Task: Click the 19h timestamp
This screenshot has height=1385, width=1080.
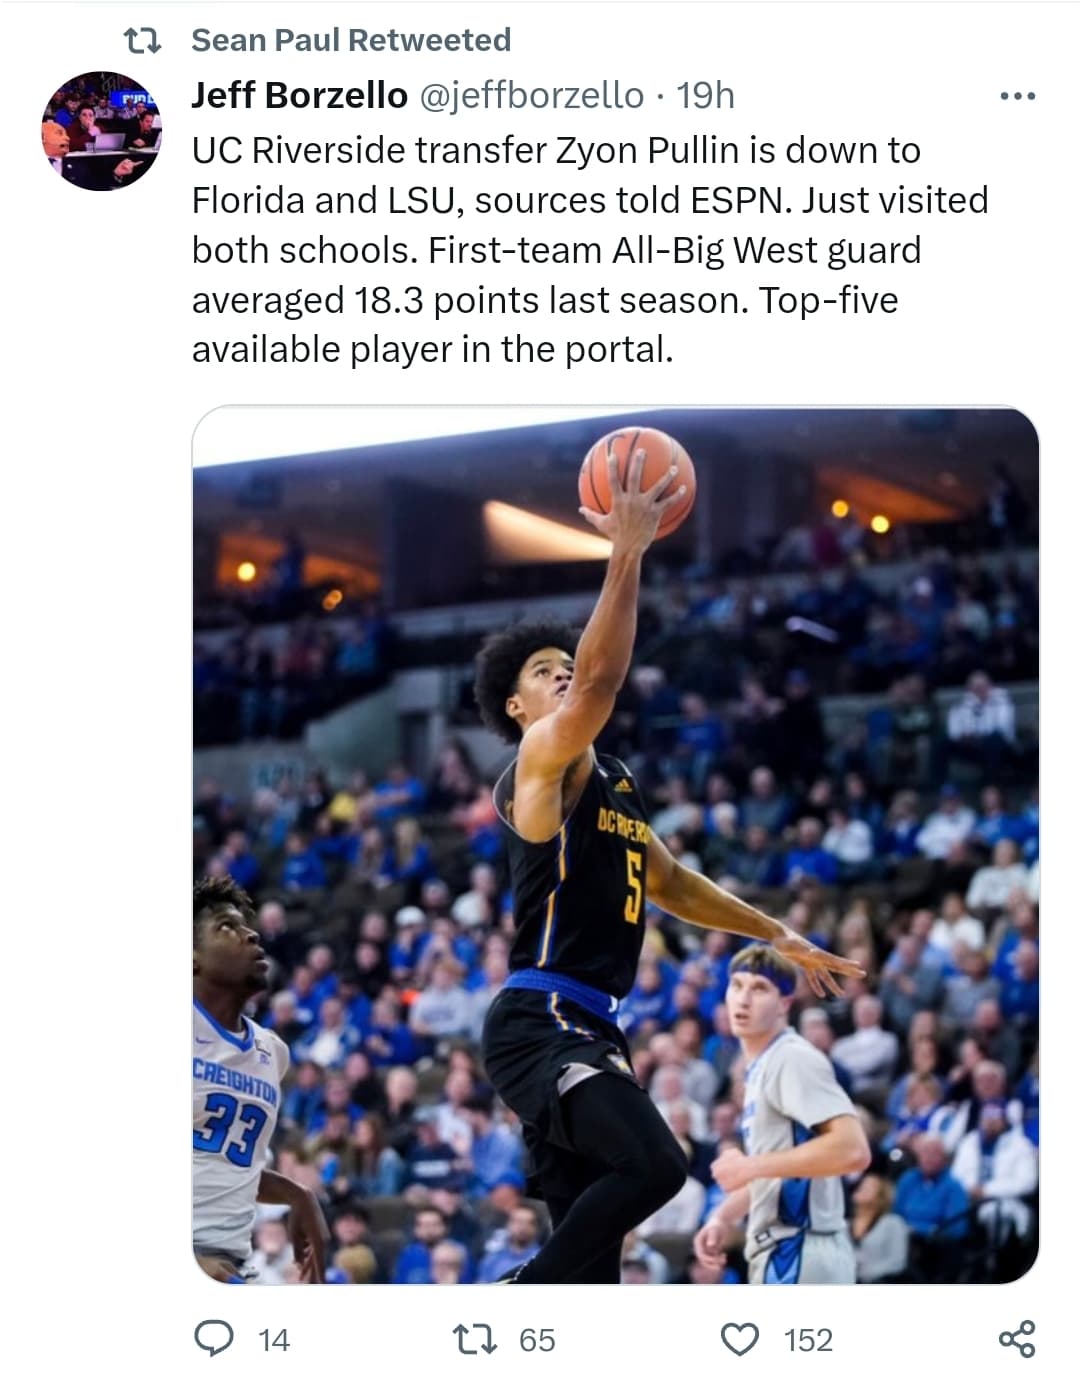Action: [x=705, y=96]
